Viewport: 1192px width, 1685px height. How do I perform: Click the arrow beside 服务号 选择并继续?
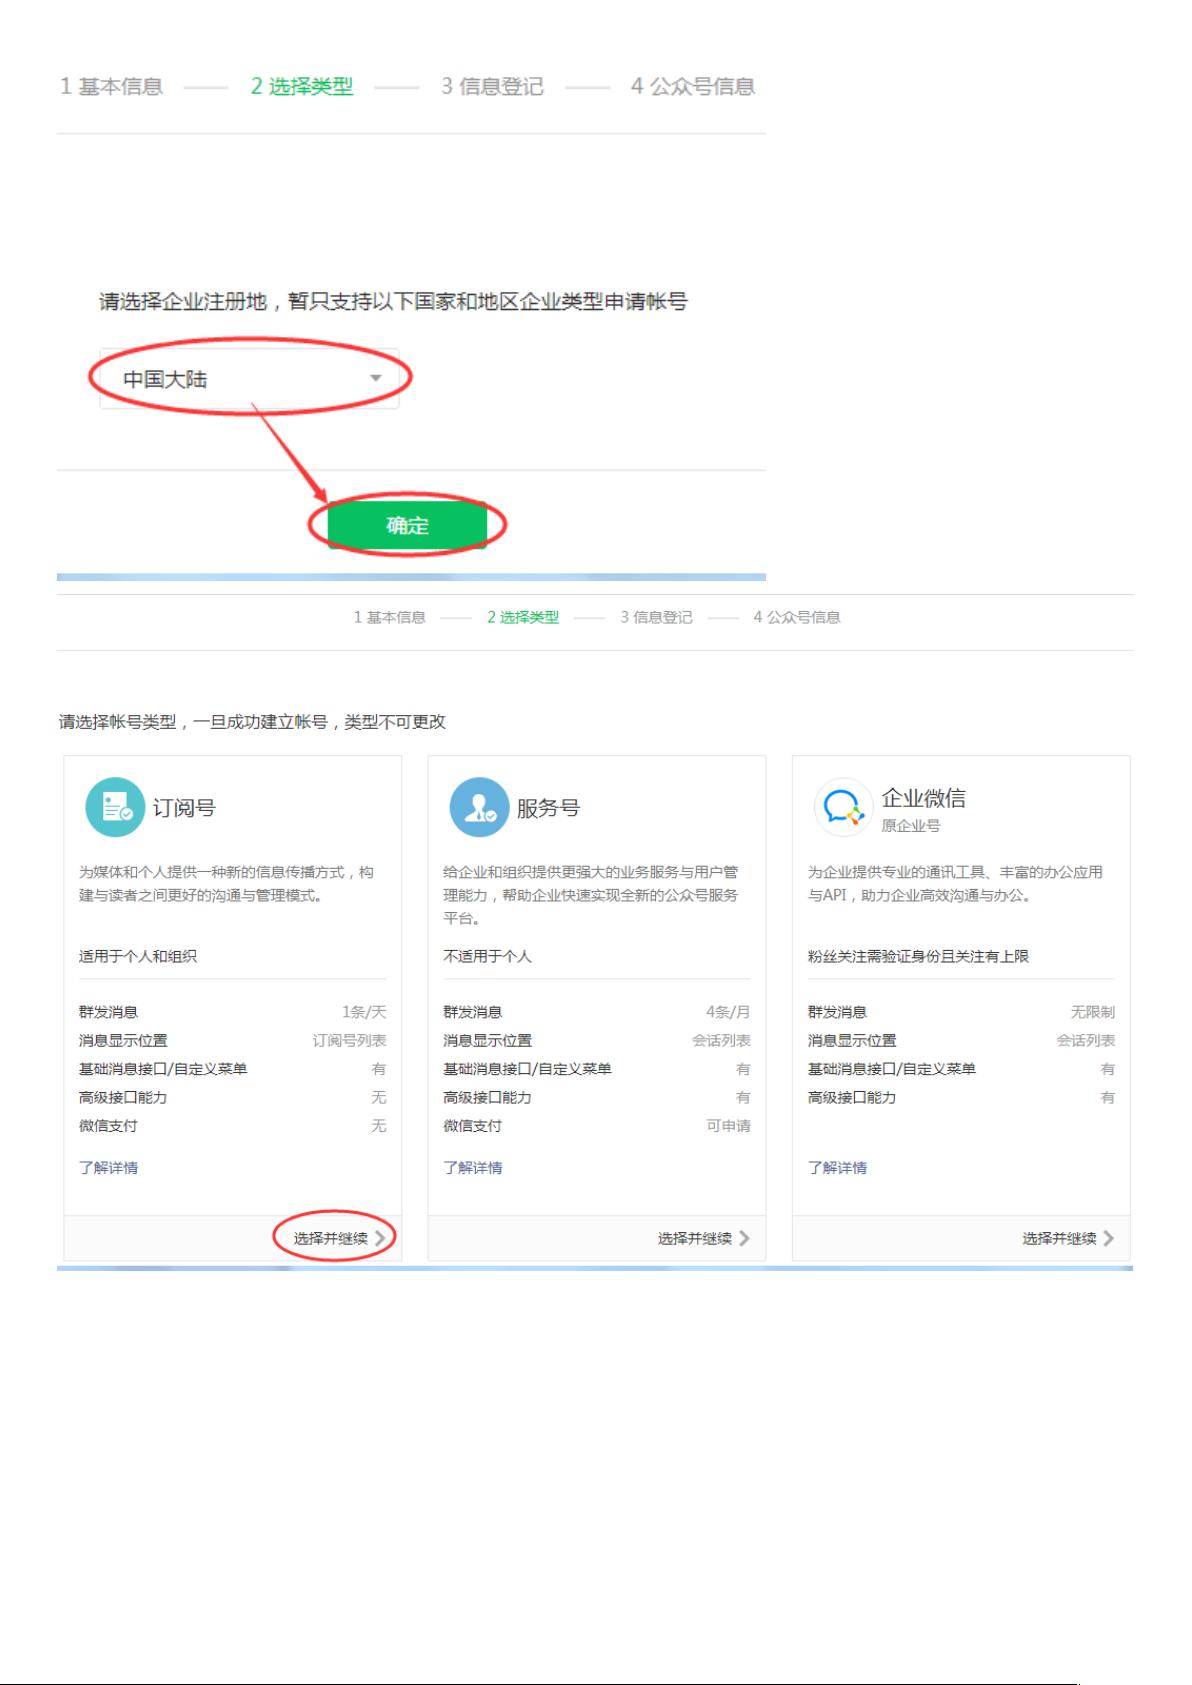point(744,1238)
